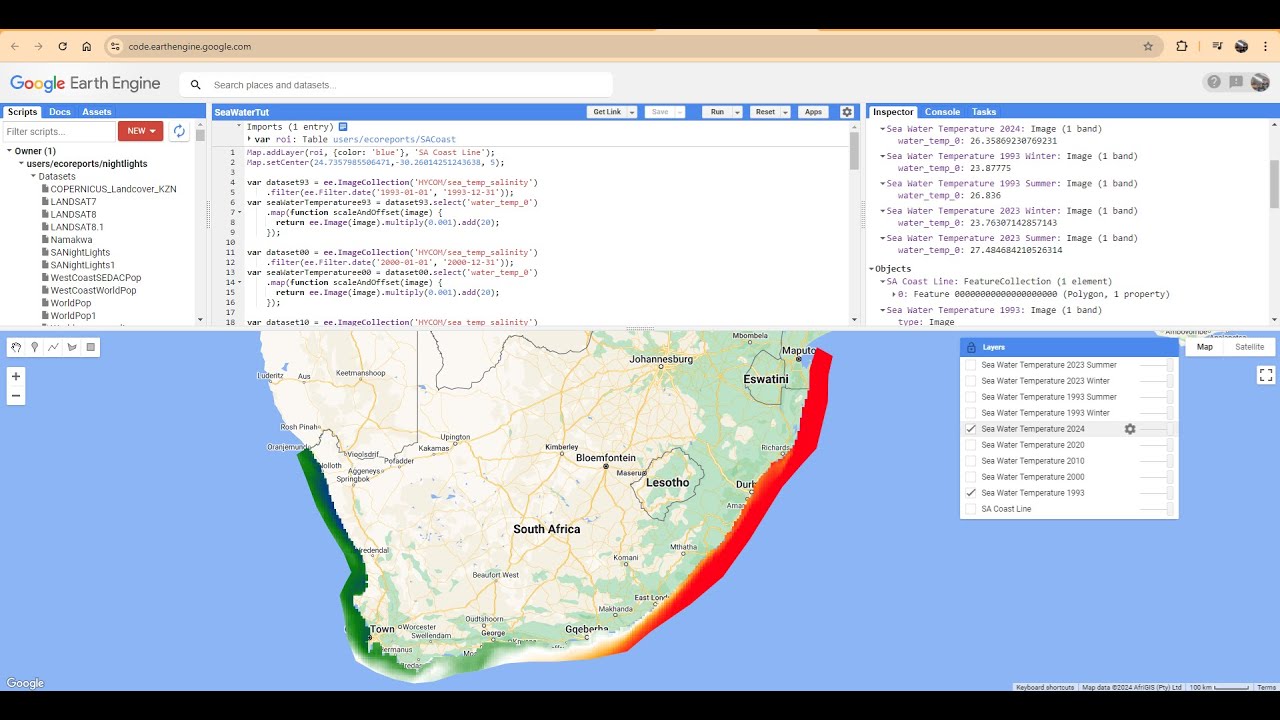The height and width of the screenshot is (720, 1280).
Task: Switch to the Console tab
Action: coord(942,112)
